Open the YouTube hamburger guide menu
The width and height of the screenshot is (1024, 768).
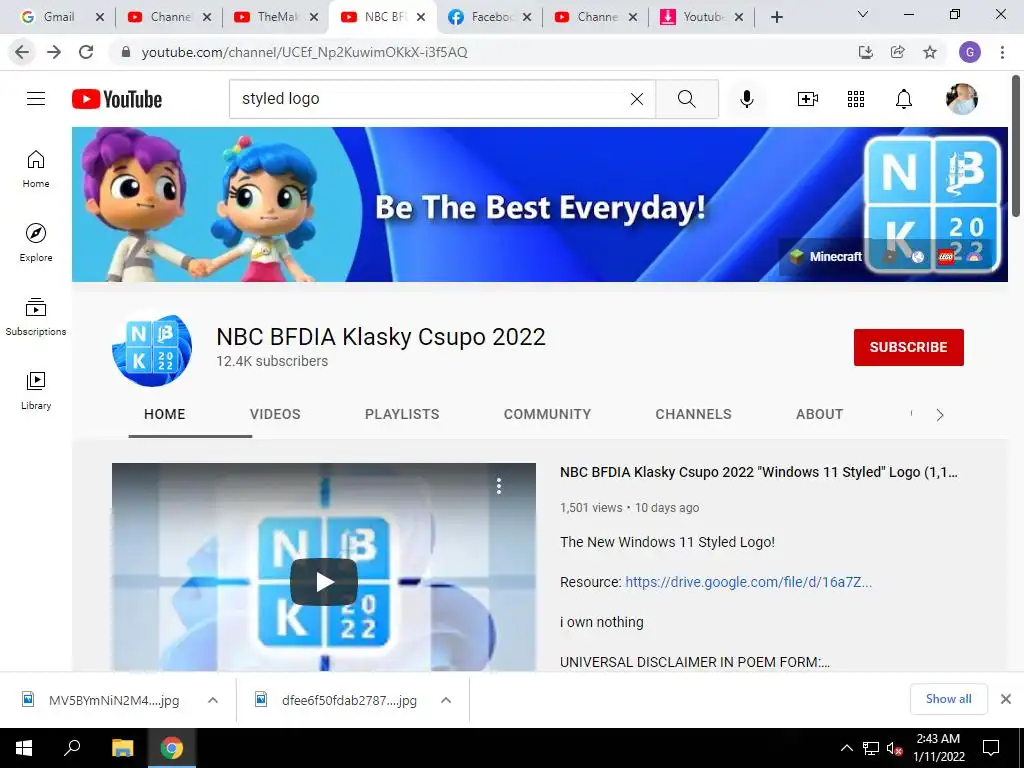pos(36,99)
